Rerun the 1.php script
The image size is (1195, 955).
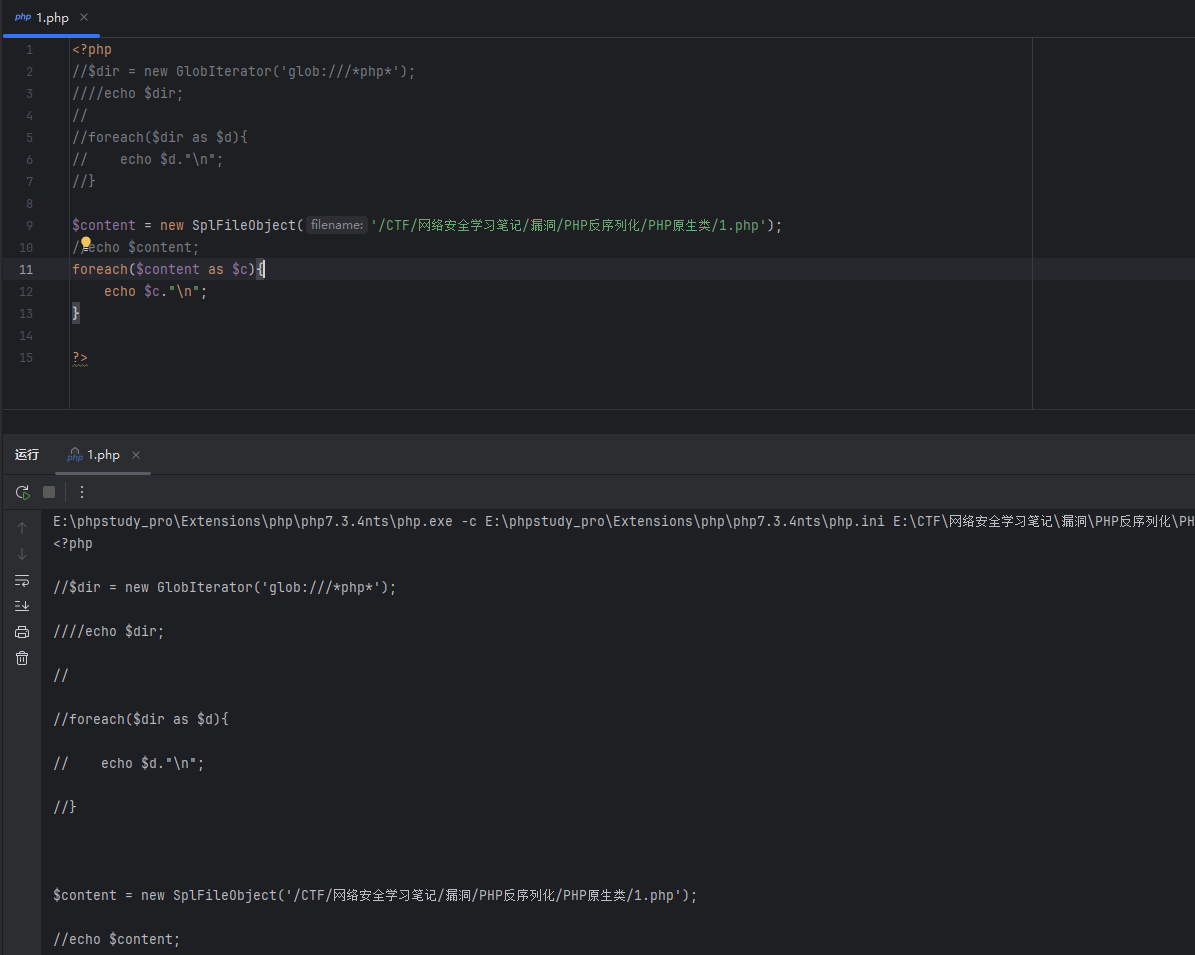22,492
